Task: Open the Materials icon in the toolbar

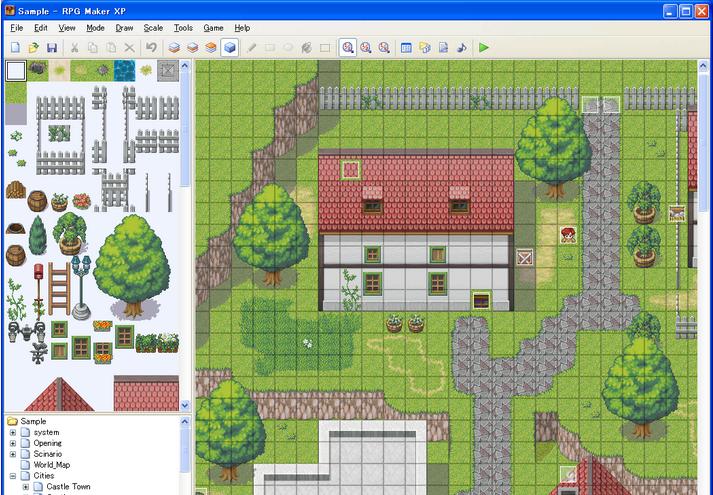Action: pos(424,47)
